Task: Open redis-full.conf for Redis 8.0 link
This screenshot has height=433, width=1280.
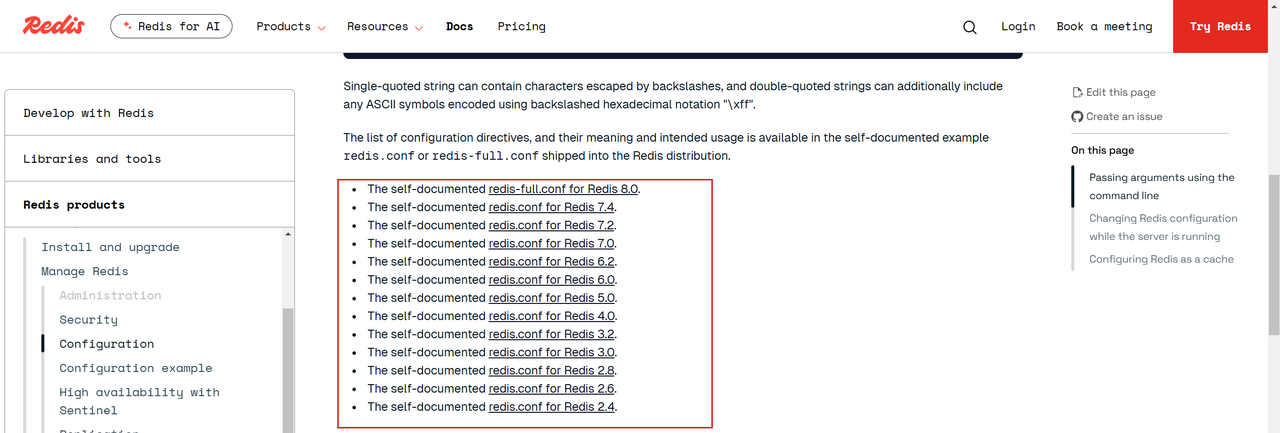Action: (x=562, y=189)
